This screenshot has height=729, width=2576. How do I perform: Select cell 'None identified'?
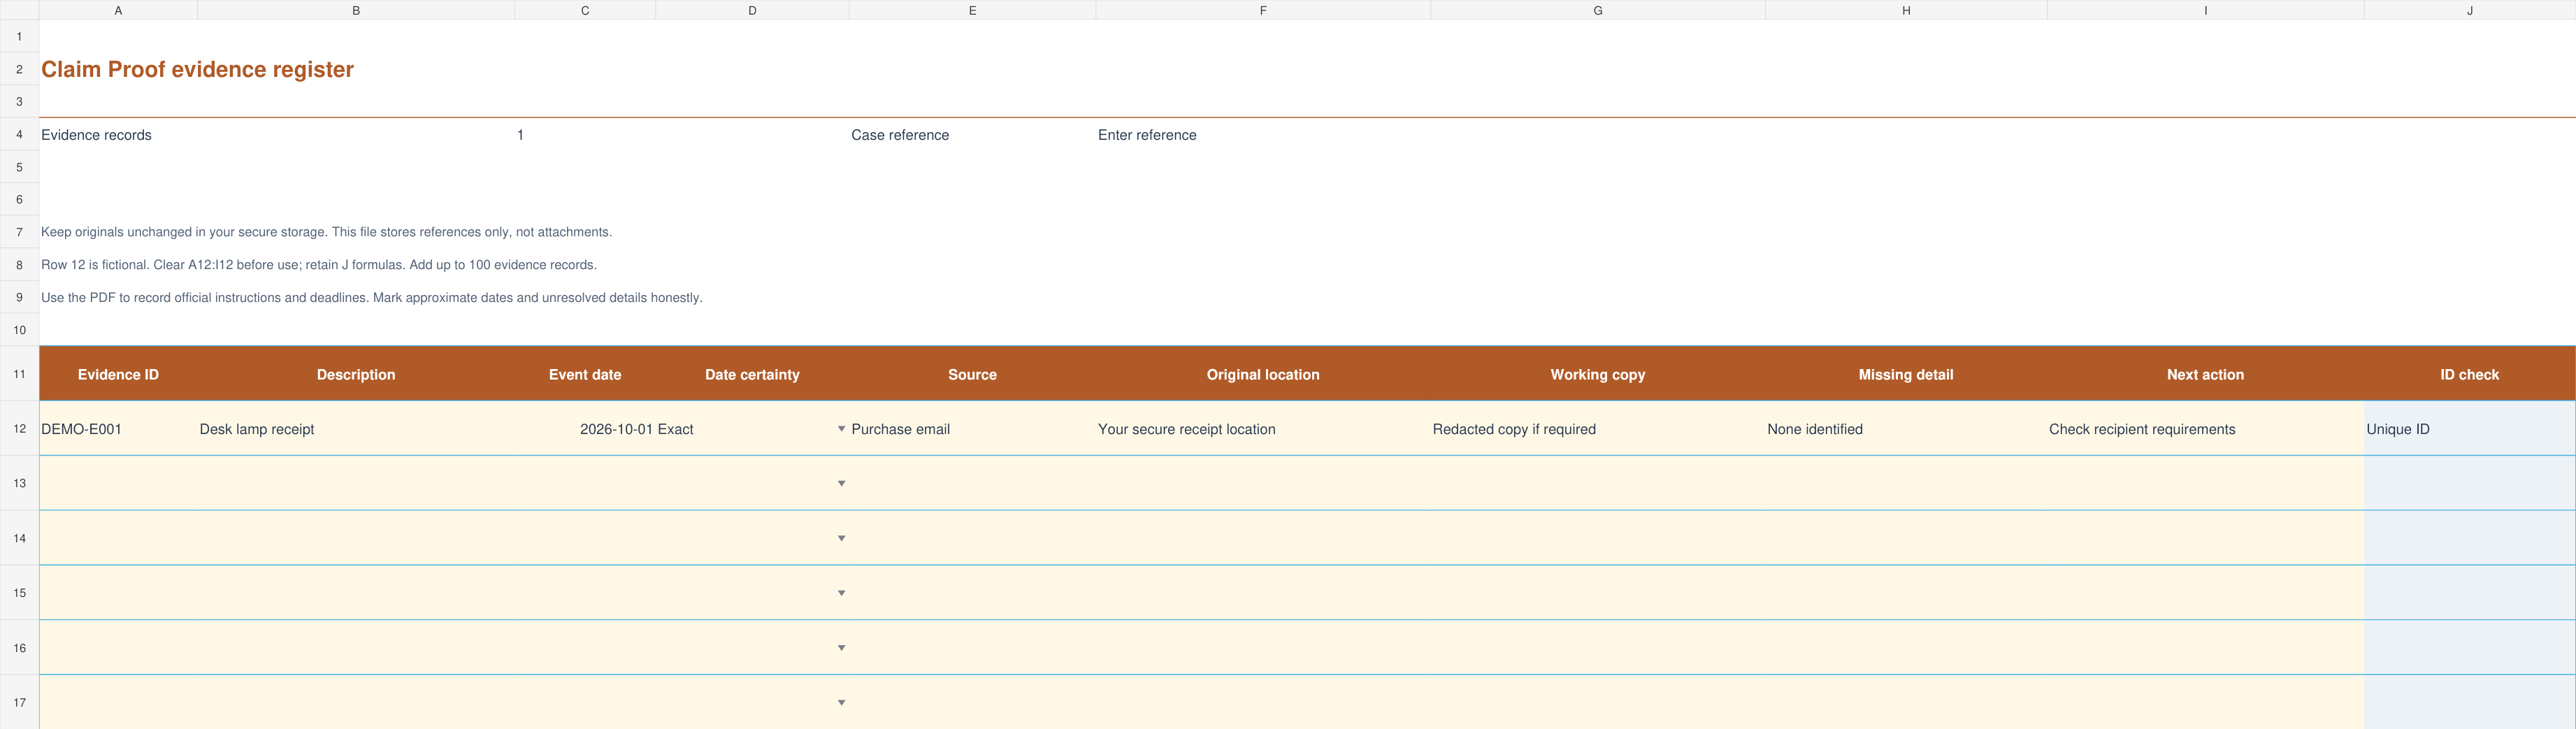(x=1906, y=429)
